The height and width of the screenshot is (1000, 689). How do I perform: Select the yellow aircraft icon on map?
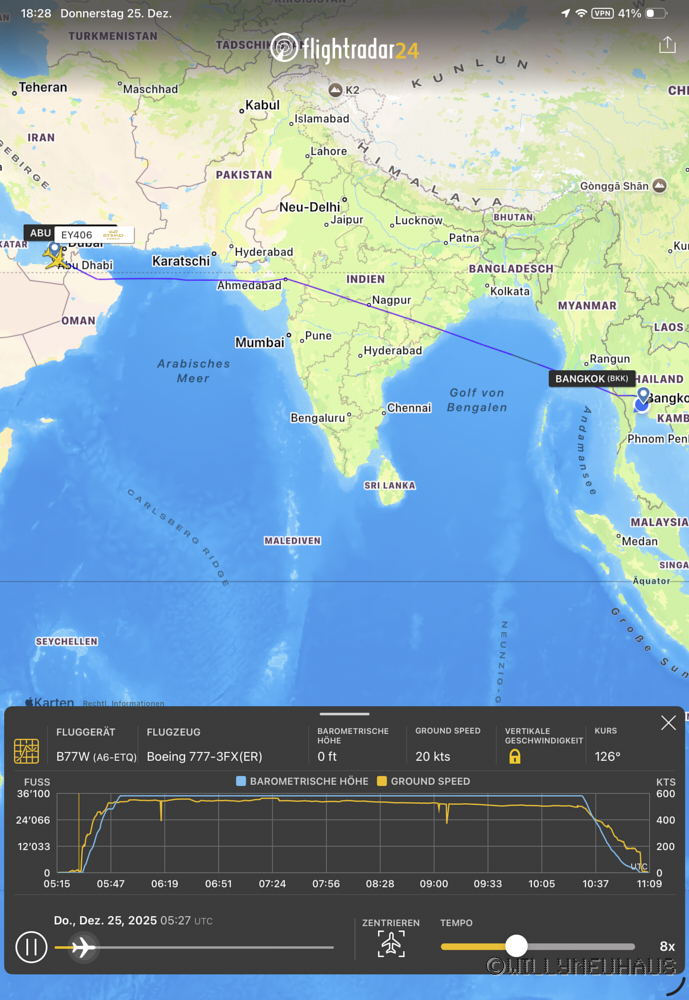pos(56,256)
